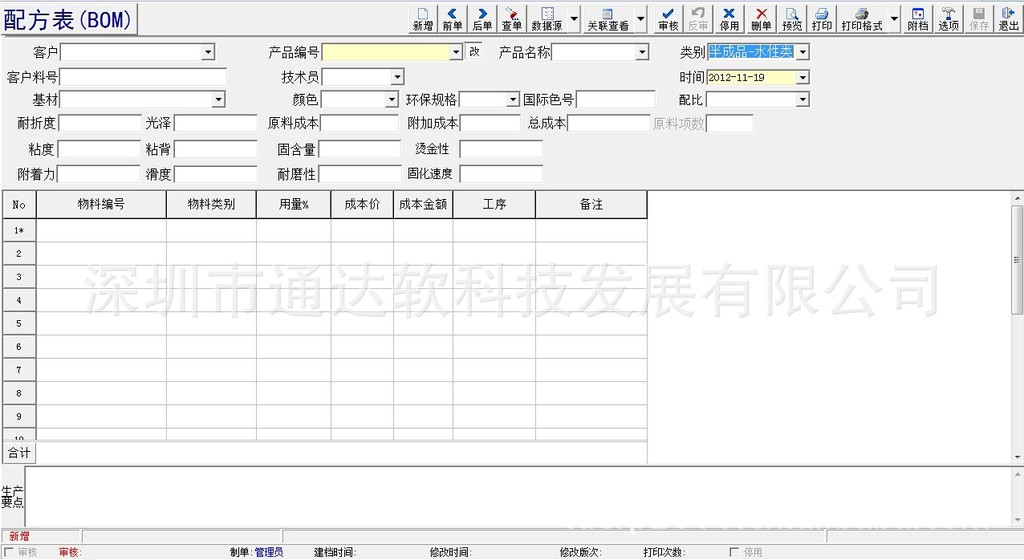Open the 查单 search icon
Image resolution: width=1024 pixels, height=560 pixels.
(511, 19)
